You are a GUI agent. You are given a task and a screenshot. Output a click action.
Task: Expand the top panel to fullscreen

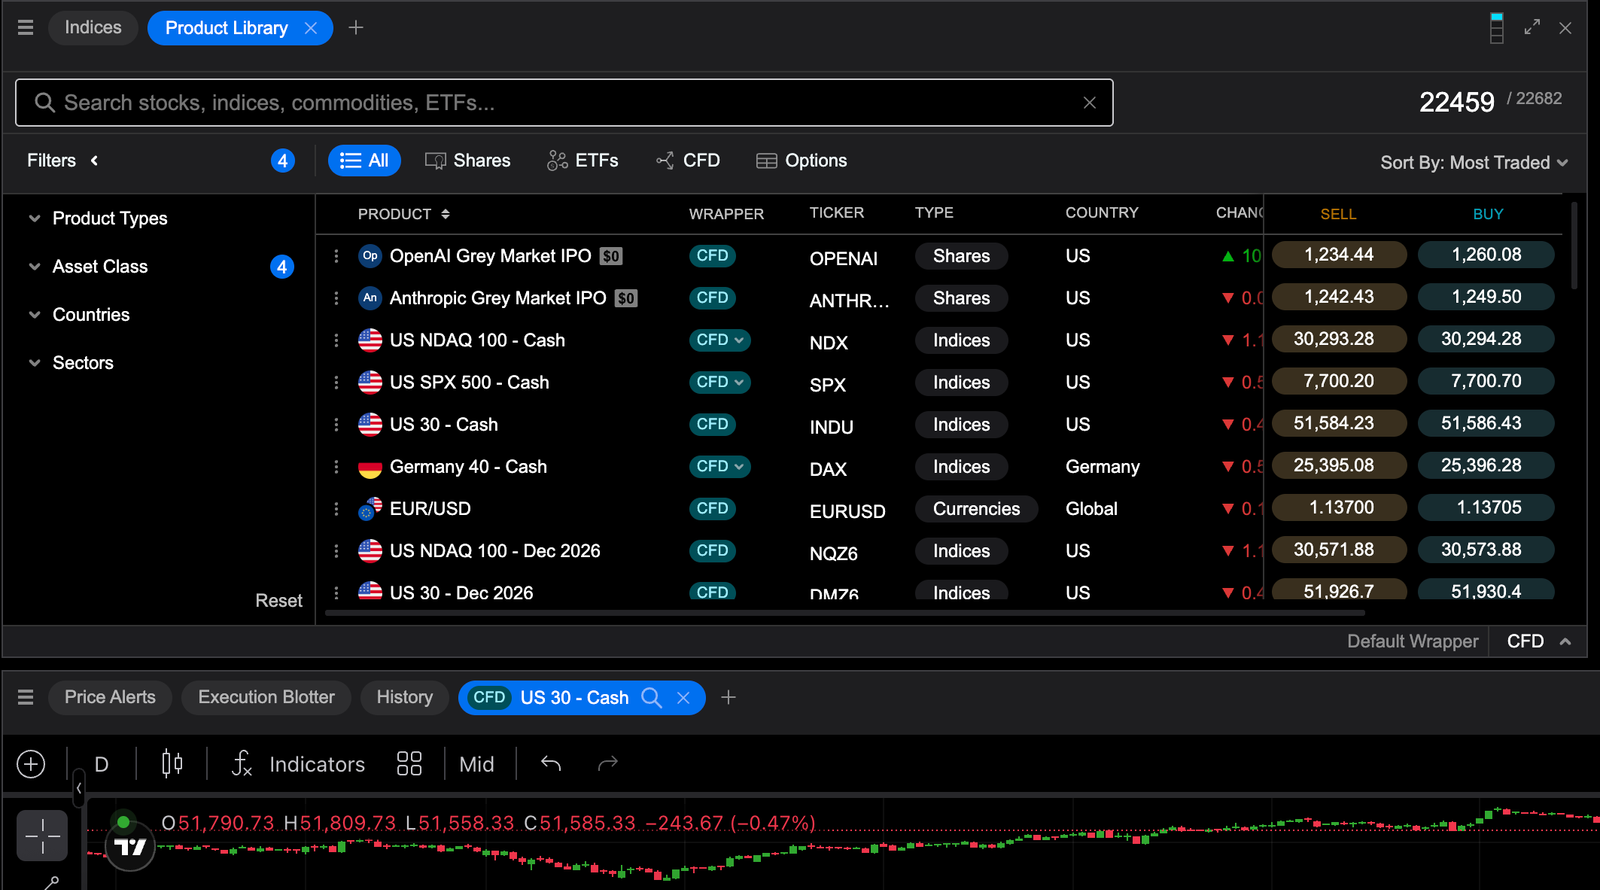[x=1532, y=27]
